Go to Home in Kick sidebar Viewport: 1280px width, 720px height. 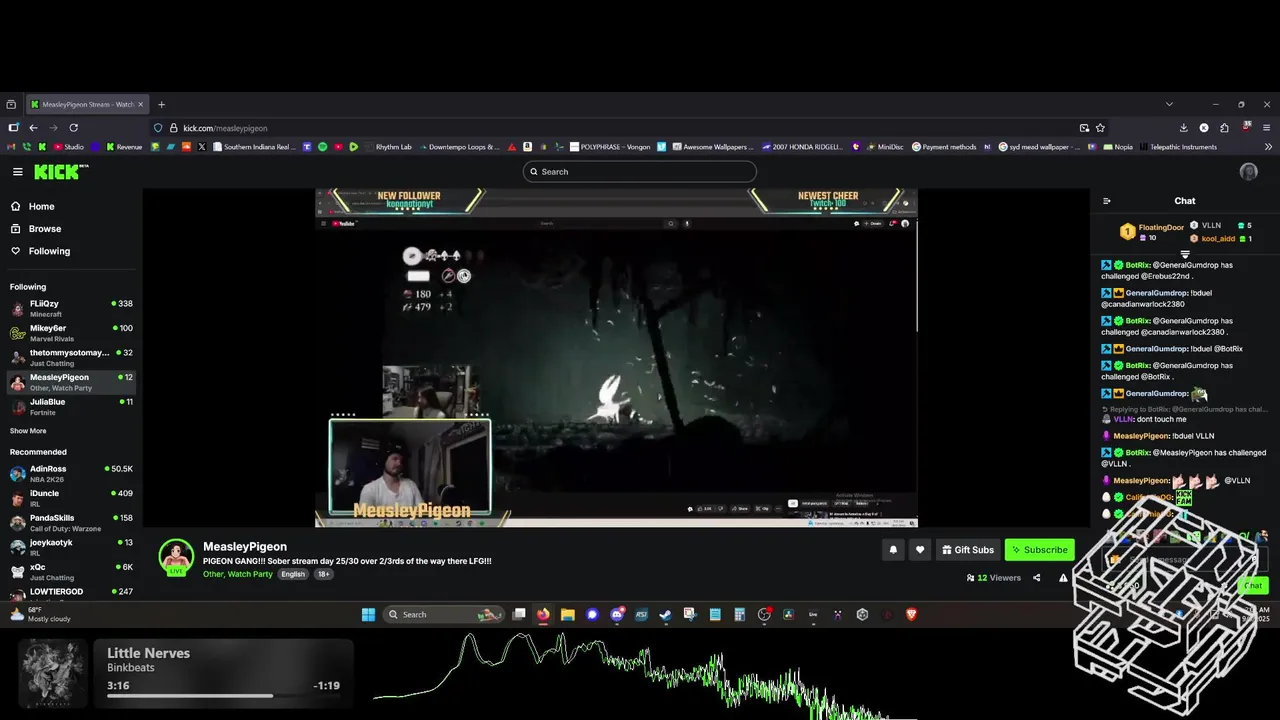click(x=42, y=206)
